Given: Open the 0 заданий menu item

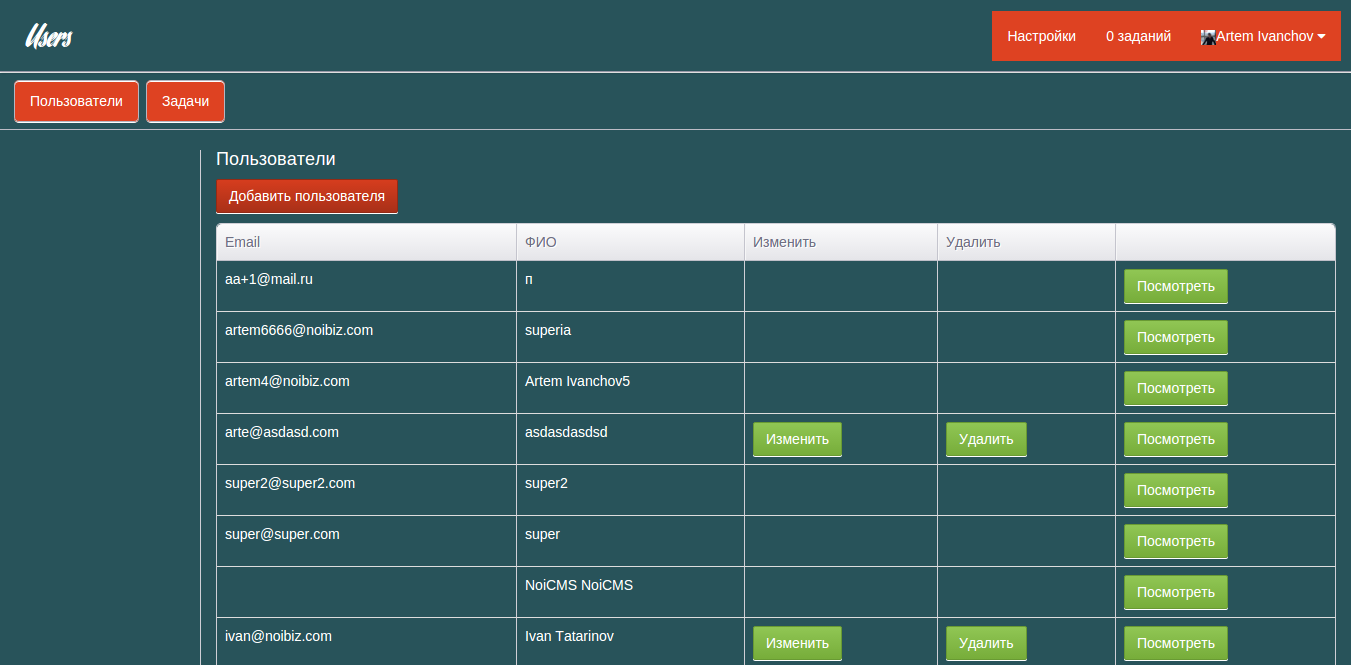Looking at the screenshot, I should [x=1138, y=36].
